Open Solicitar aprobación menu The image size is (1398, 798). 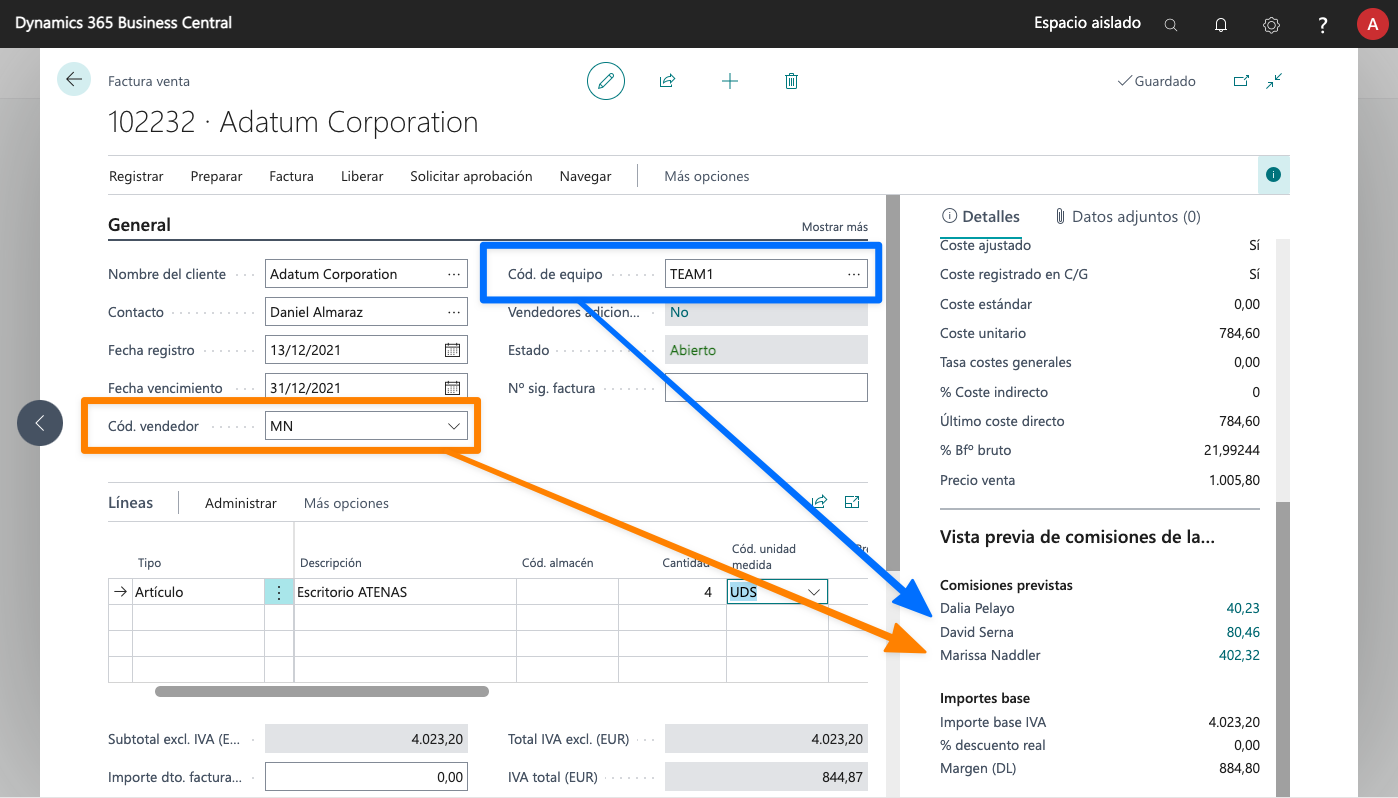[471, 176]
